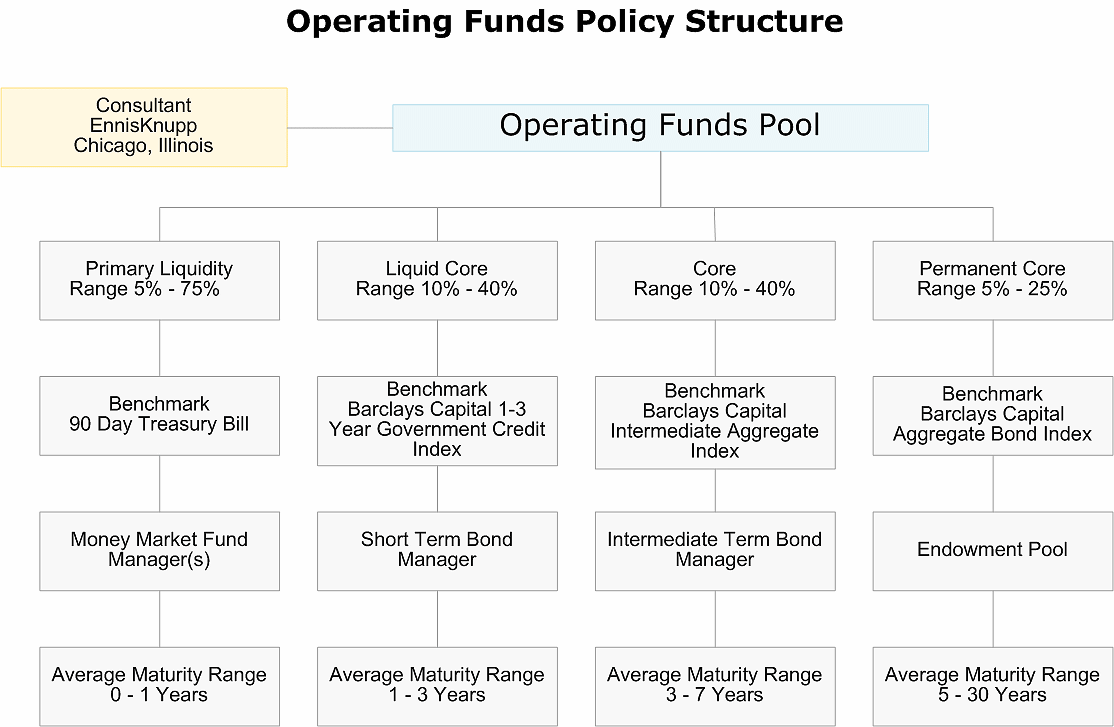Screen dimensions: 1114x727
Task: Select the Liquid Core Range box
Action: 437,280
